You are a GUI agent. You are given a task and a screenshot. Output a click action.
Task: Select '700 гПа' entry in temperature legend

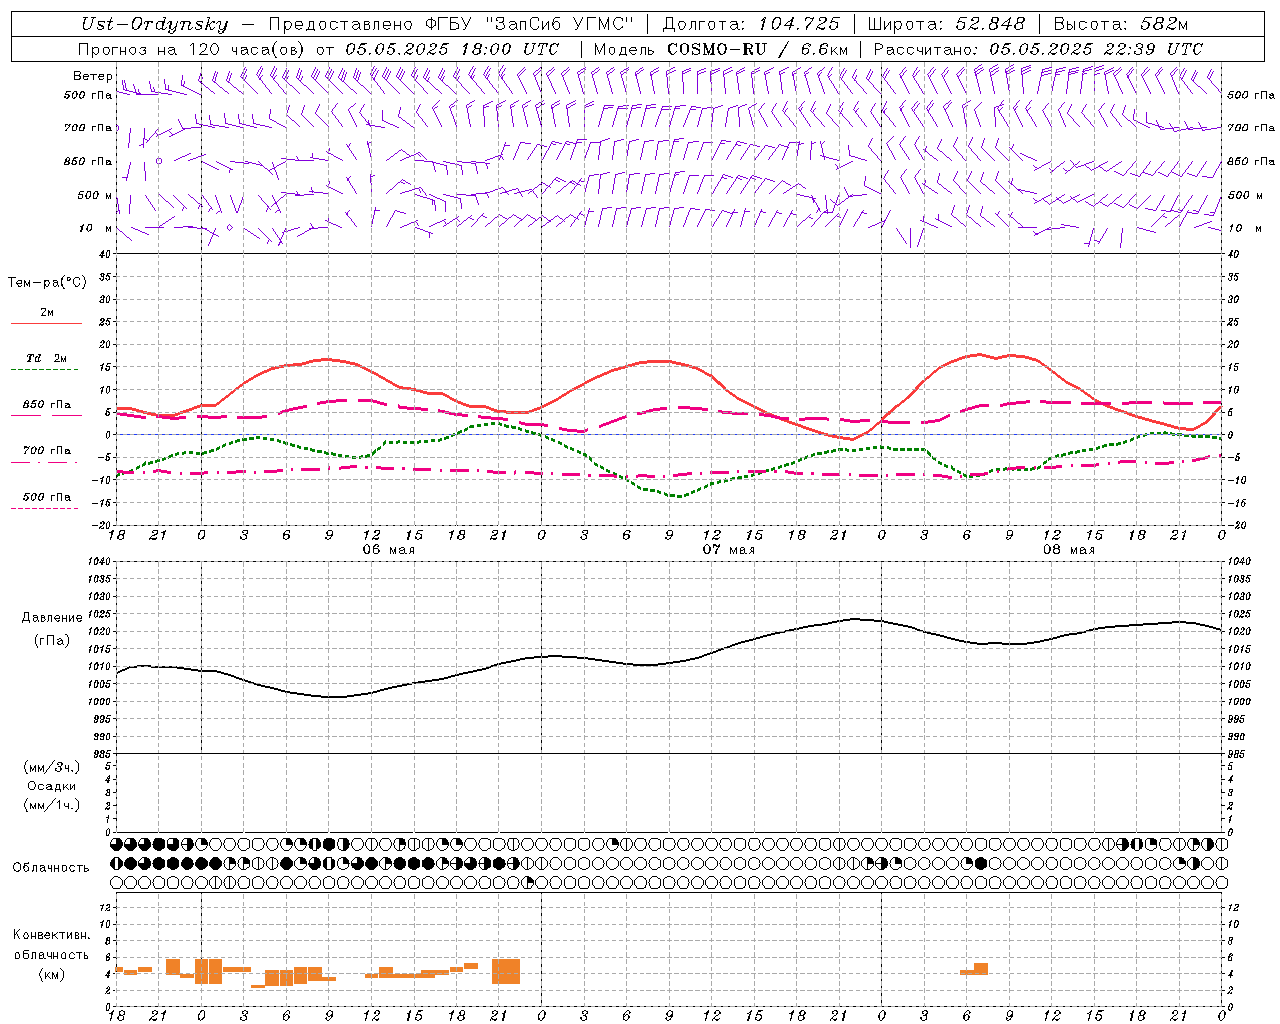coord(47,451)
